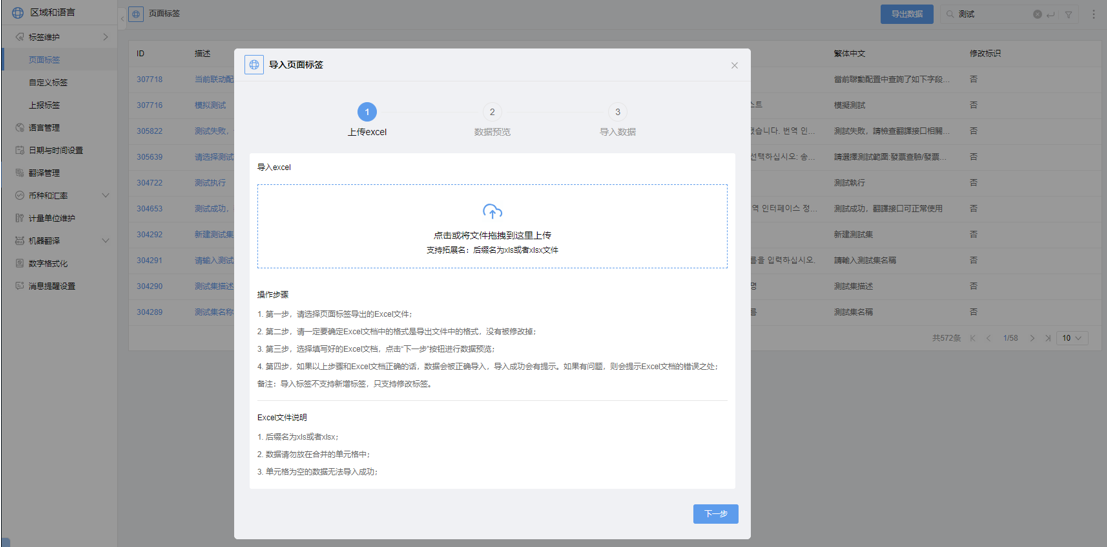Go to previous page arrow
Image resolution: width=1107 pixels, height=548 pixels.
click(x=988, y=338)
